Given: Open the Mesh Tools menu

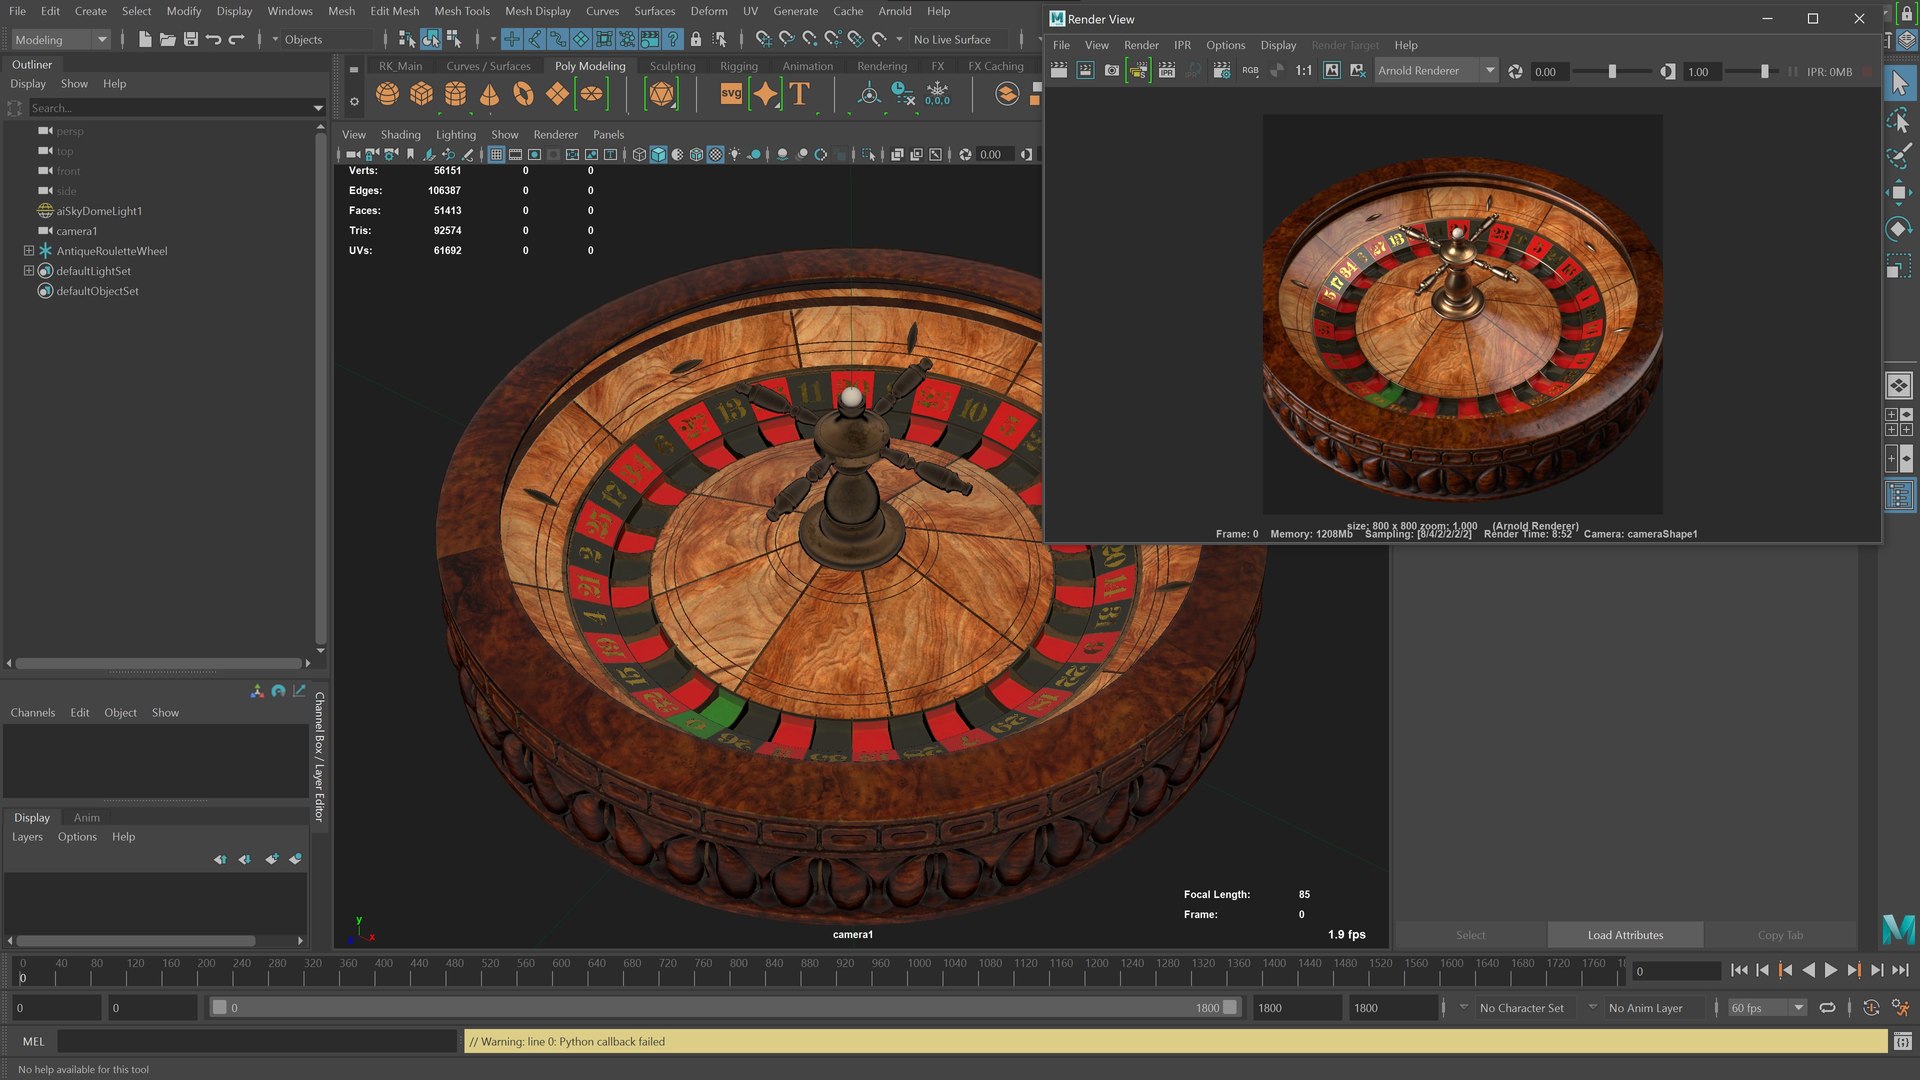Looking at the screenshot, I should [462, 11].
